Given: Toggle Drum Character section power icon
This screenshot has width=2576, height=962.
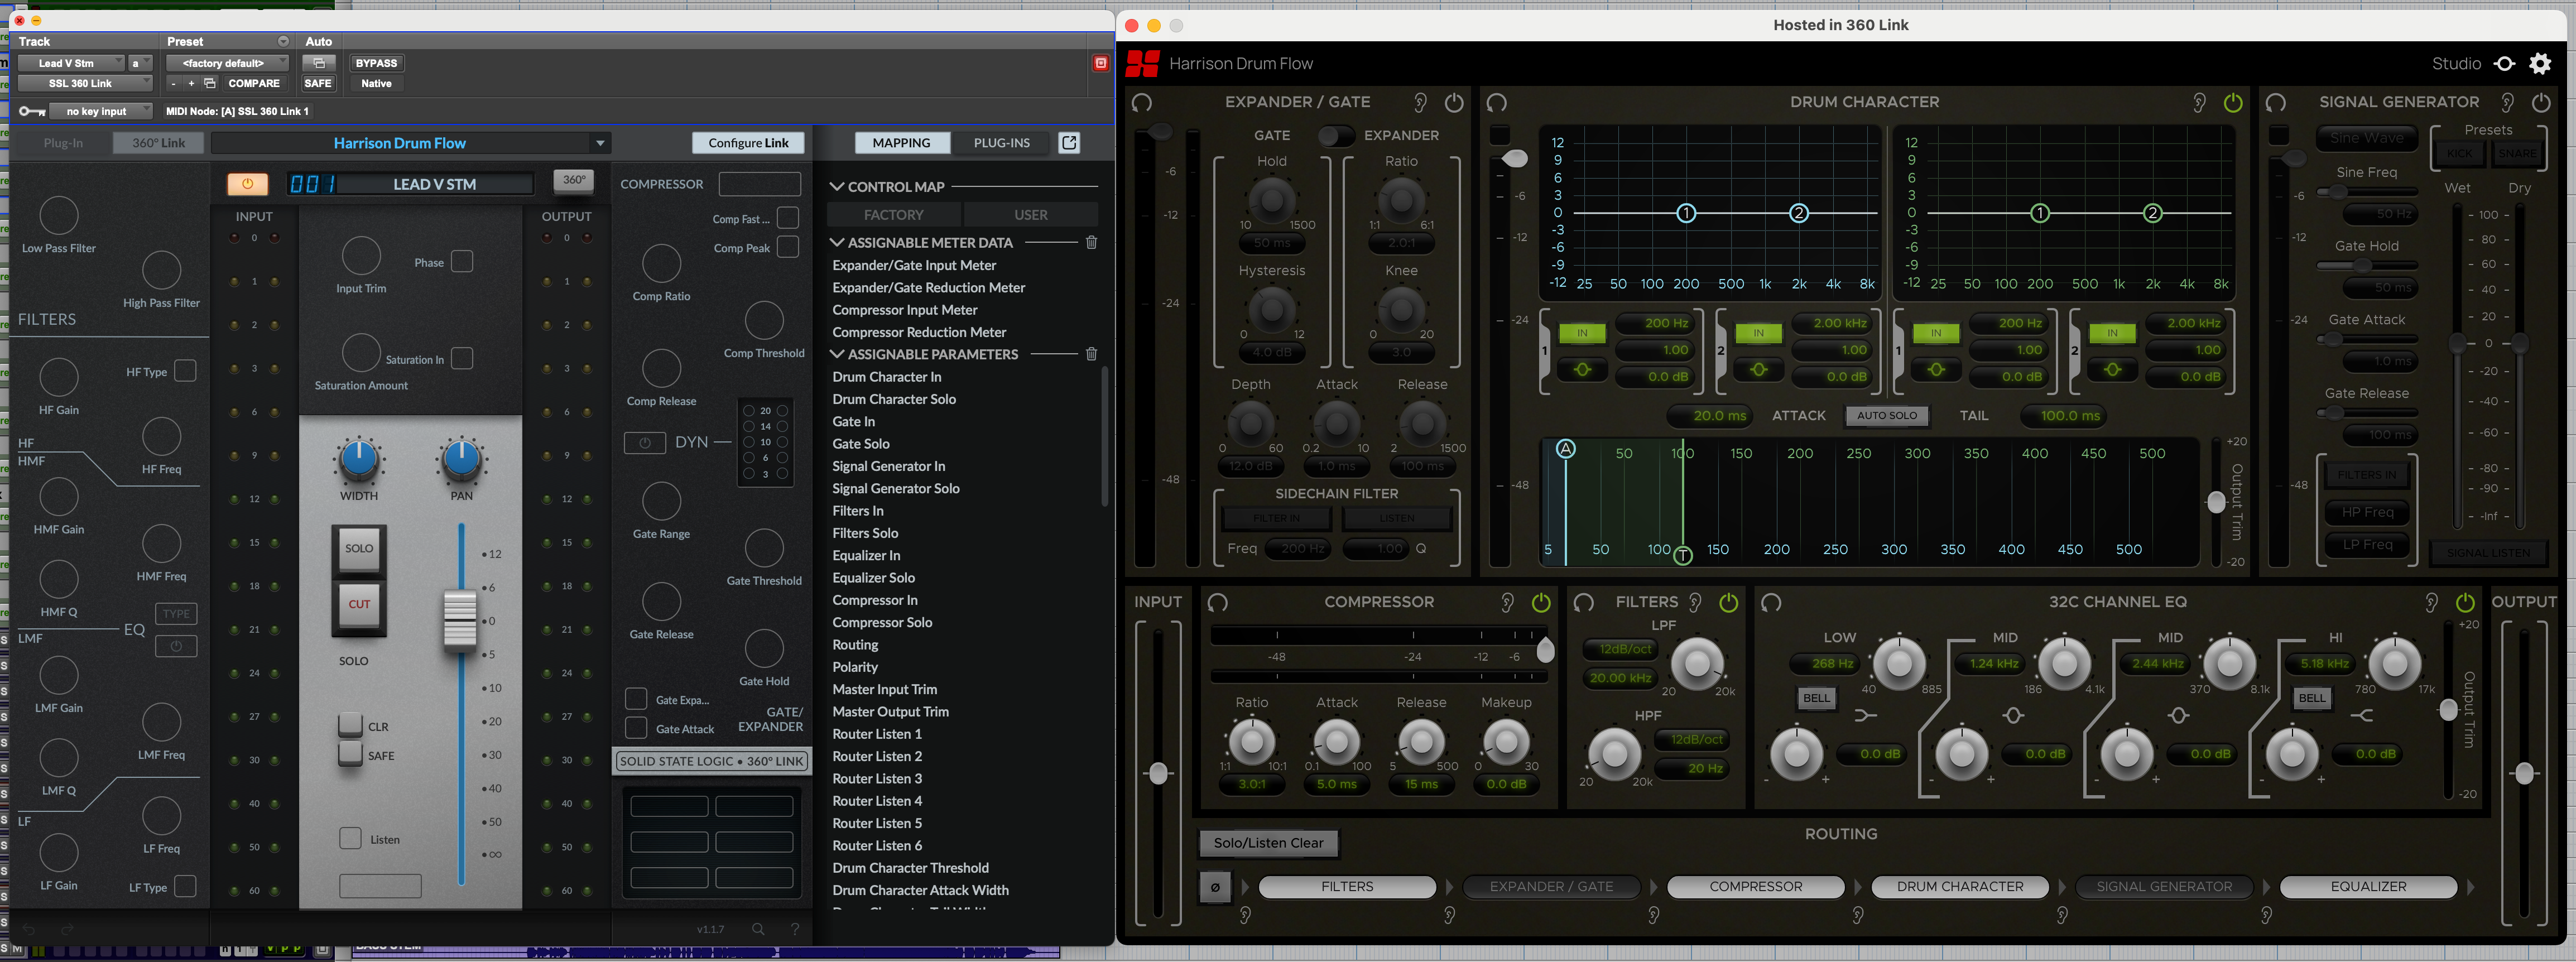Looking at the screenshot, I should pos(2233,102).
